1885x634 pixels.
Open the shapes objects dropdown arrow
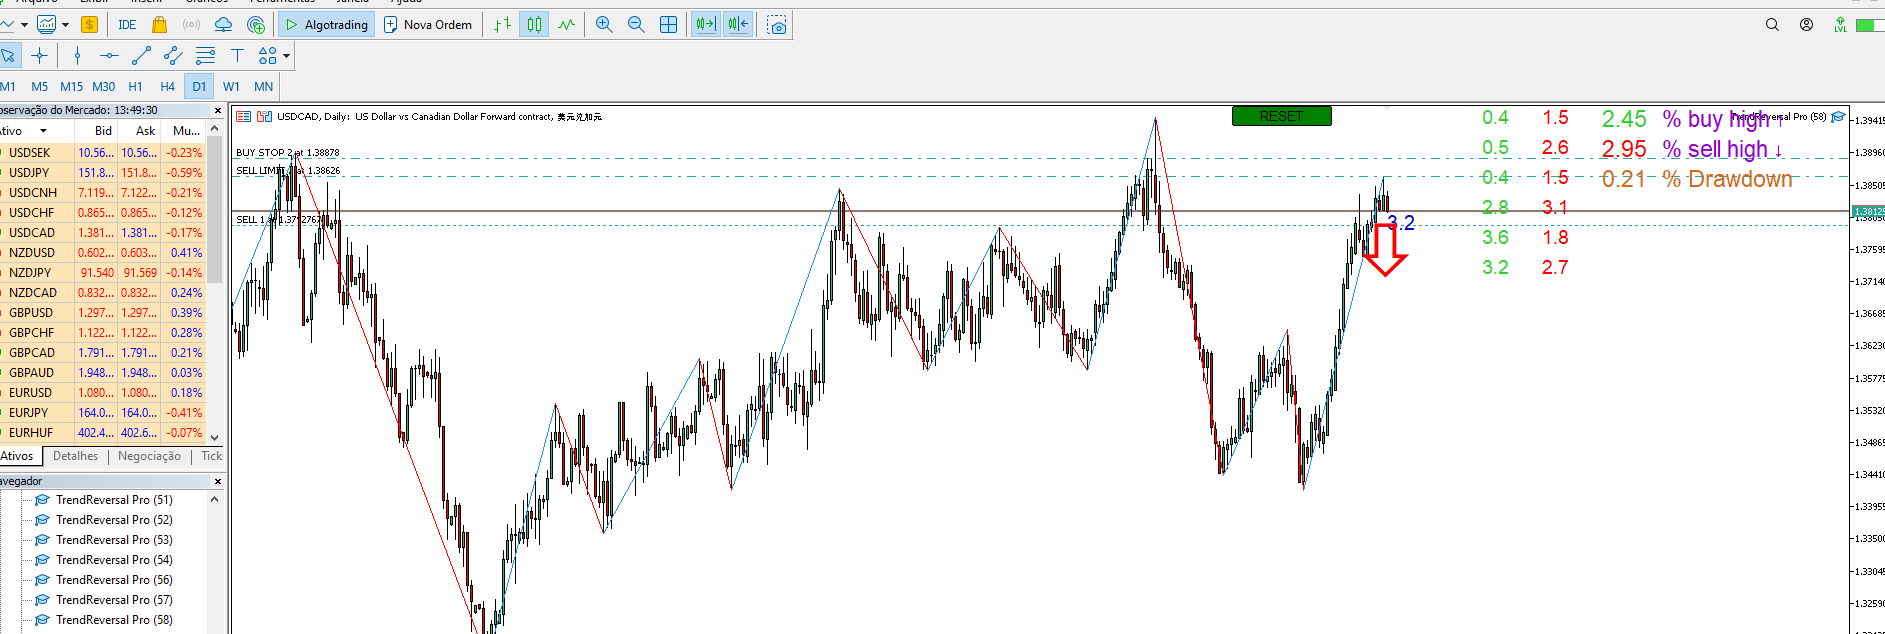coord(286,56)
